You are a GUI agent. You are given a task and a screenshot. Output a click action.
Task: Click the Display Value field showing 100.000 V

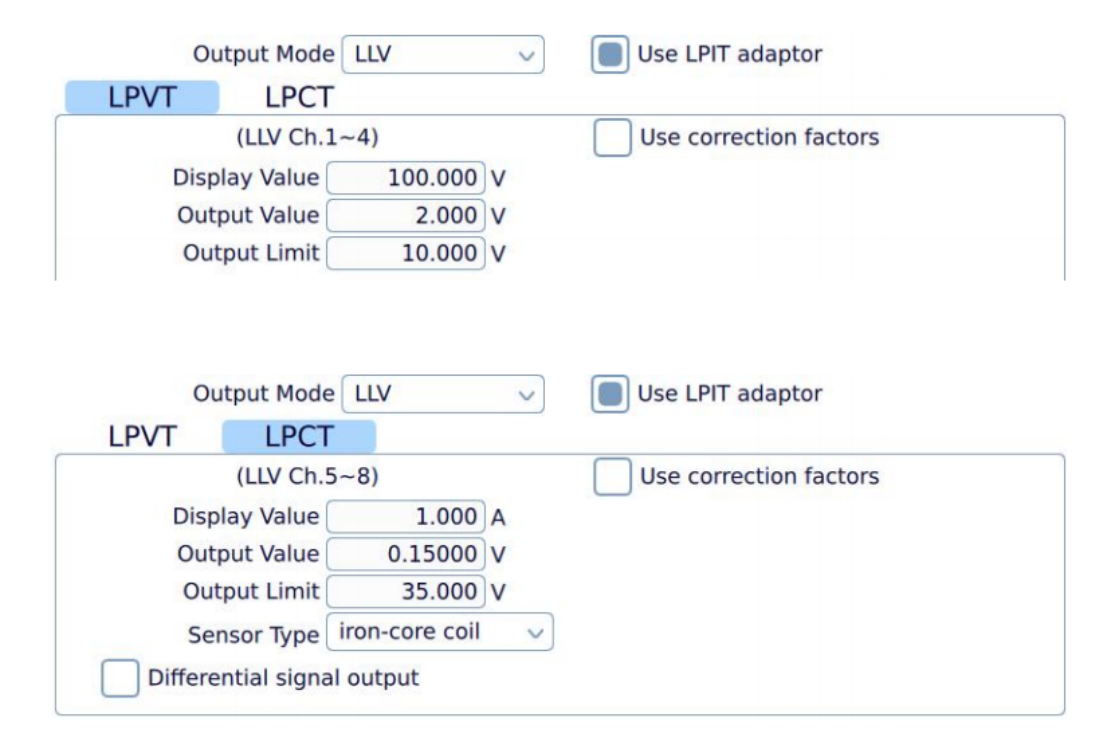[x=405, y=174]
